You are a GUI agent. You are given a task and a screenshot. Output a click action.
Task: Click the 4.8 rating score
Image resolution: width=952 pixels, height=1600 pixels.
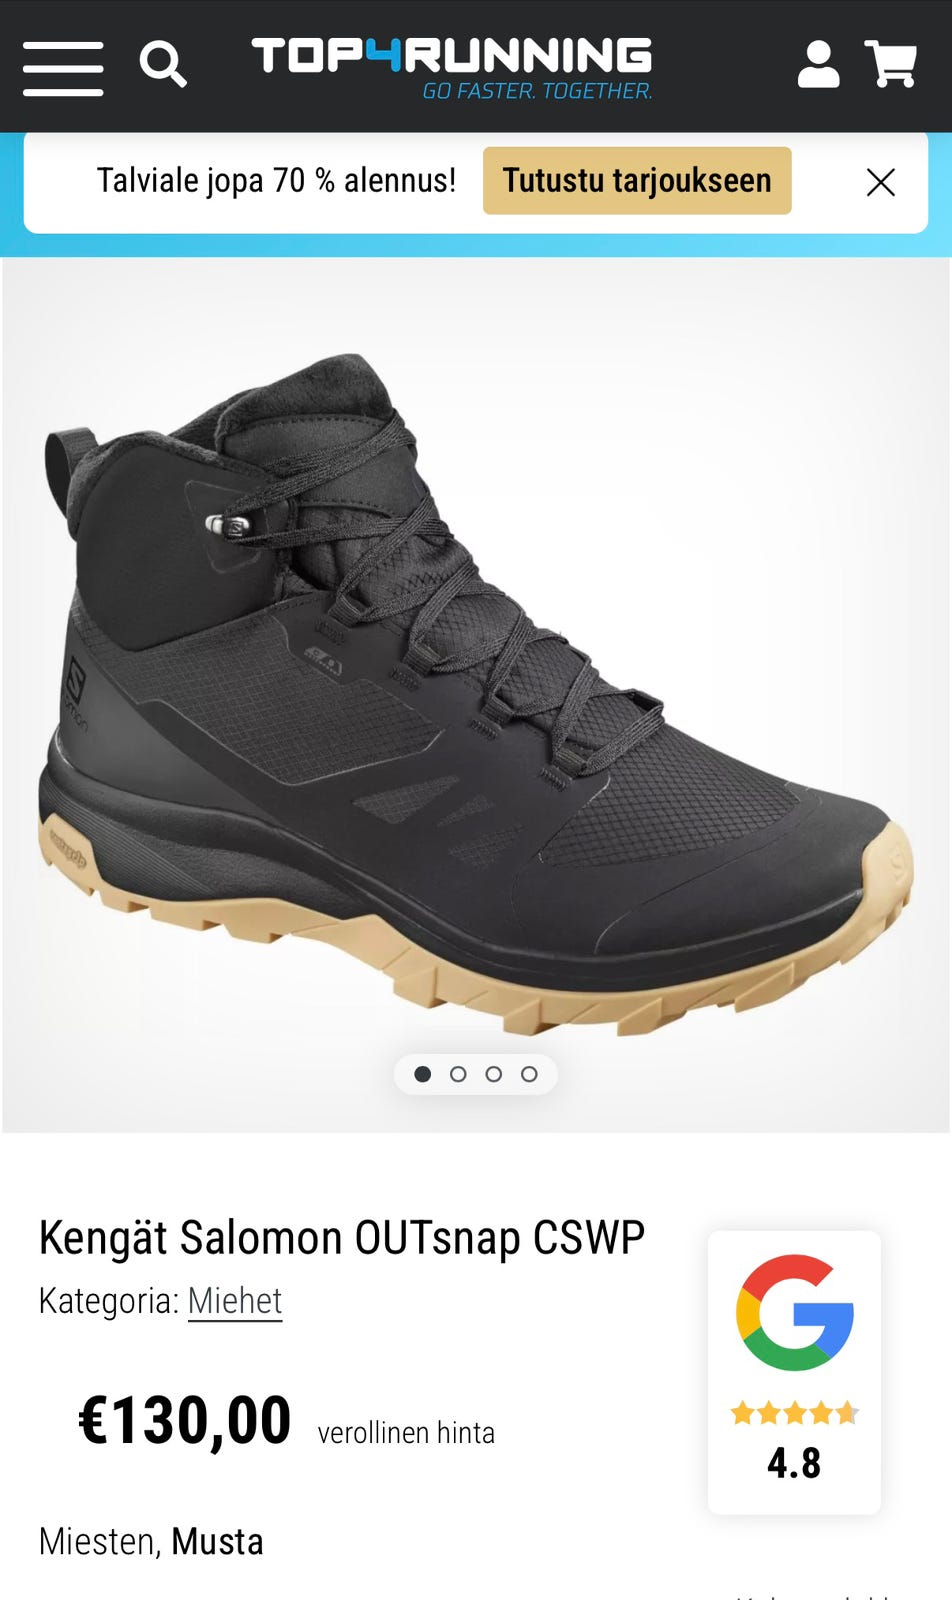pos(794,1463)
